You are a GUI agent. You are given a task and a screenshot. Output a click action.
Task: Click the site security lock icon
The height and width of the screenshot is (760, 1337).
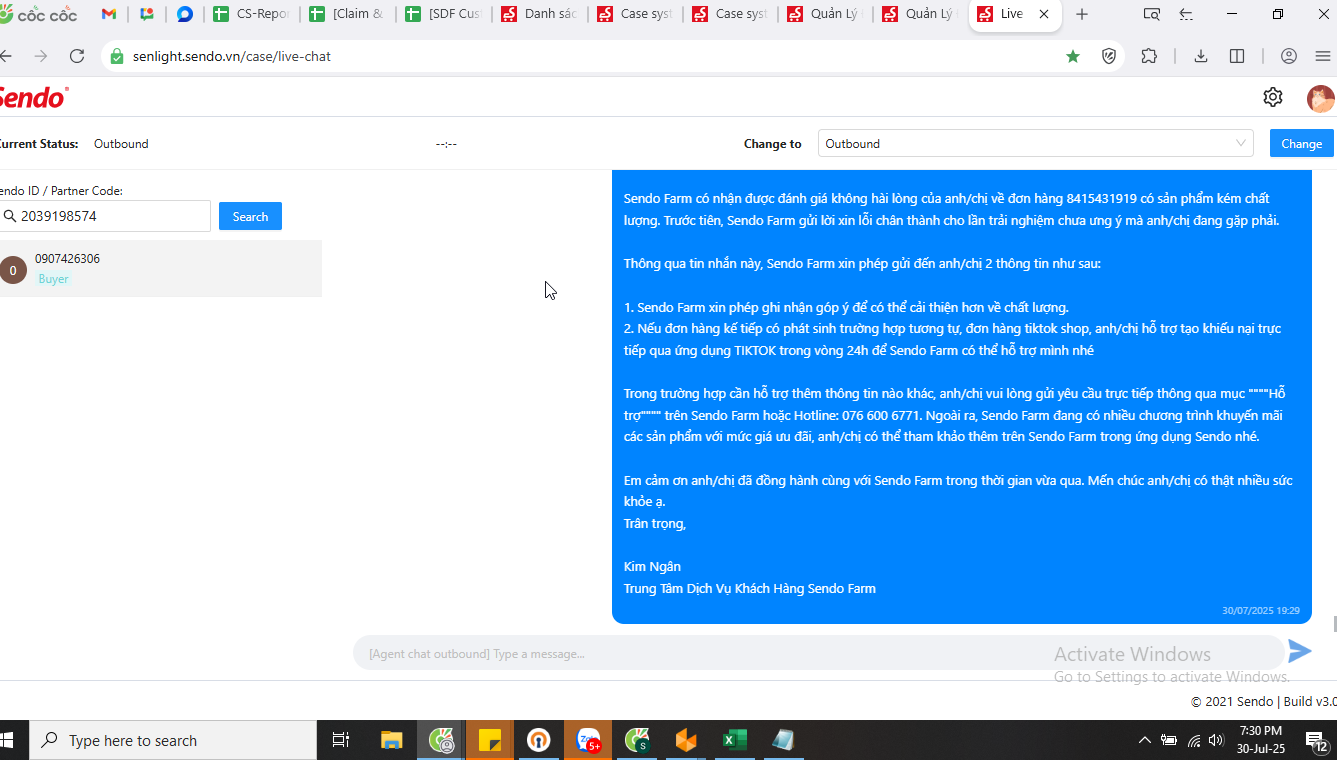116,56
